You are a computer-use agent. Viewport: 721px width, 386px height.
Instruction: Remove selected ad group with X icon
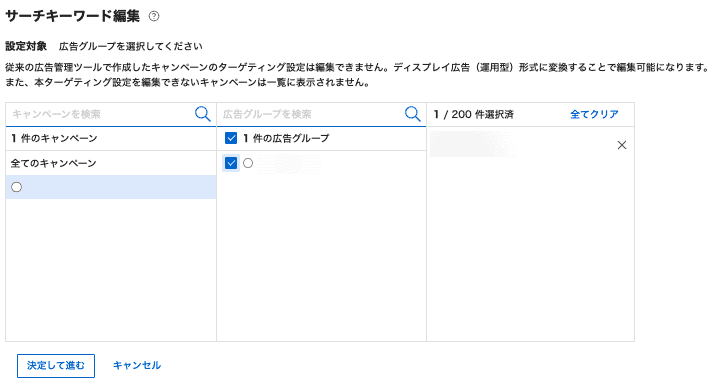pyautogui.click(x=622, y=145)
